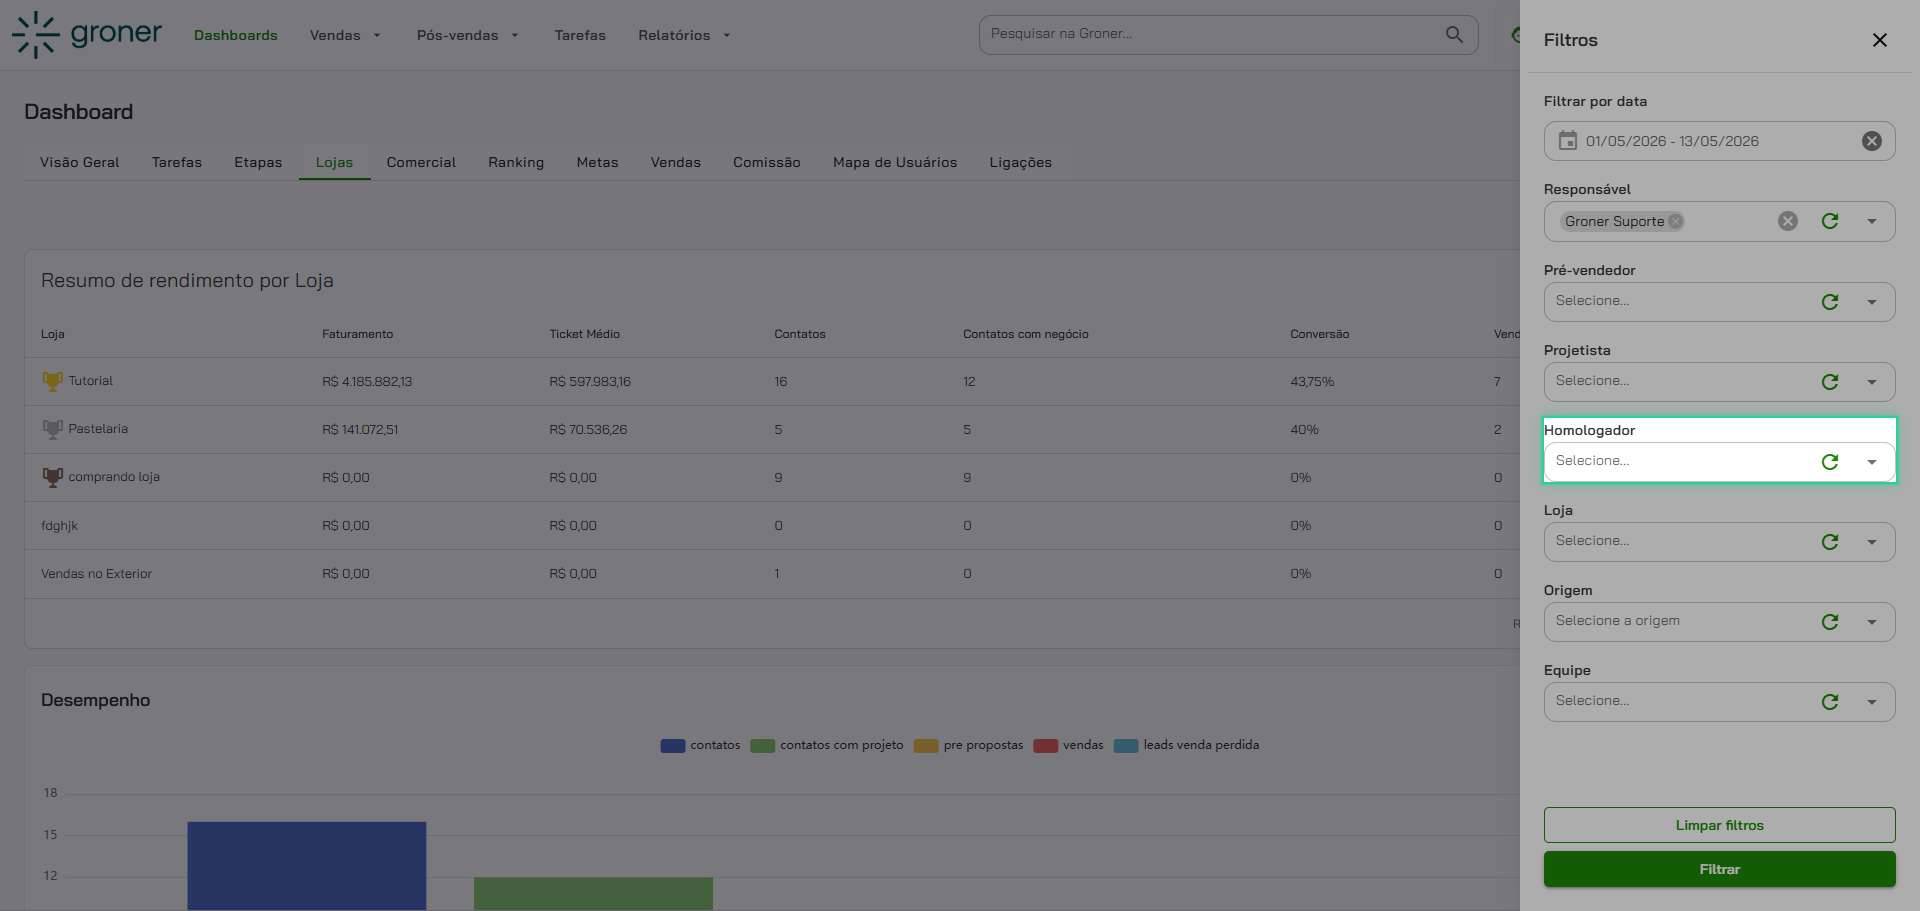Click the Faturamento column header
Image resolution: width=1920 pixels, height=911 pixels.
357,334
